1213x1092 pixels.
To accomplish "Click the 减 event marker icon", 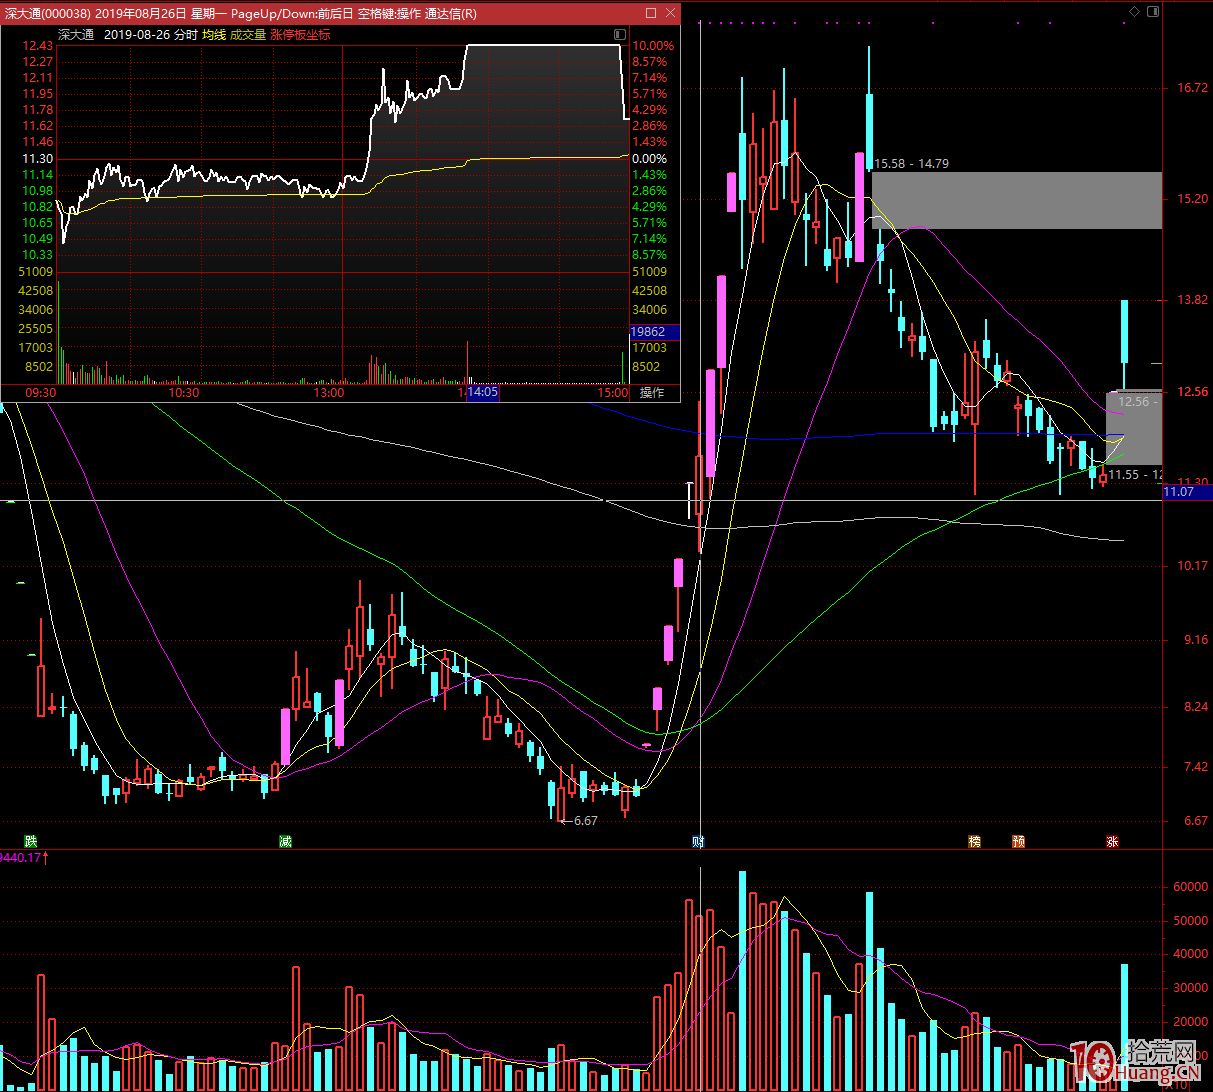I will pos(285,842).
